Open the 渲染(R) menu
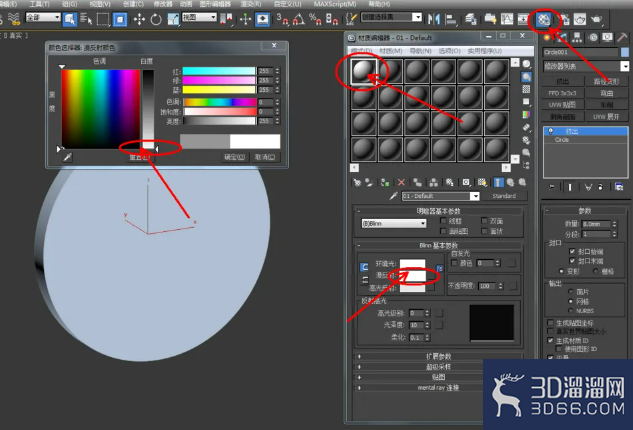The image size is (633, 430). coord(251,4)
